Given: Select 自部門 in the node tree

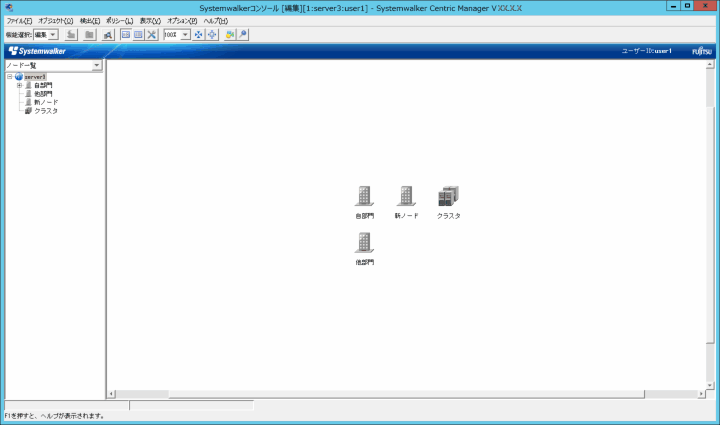Looking at the screenshot, I should click(43, 85).
